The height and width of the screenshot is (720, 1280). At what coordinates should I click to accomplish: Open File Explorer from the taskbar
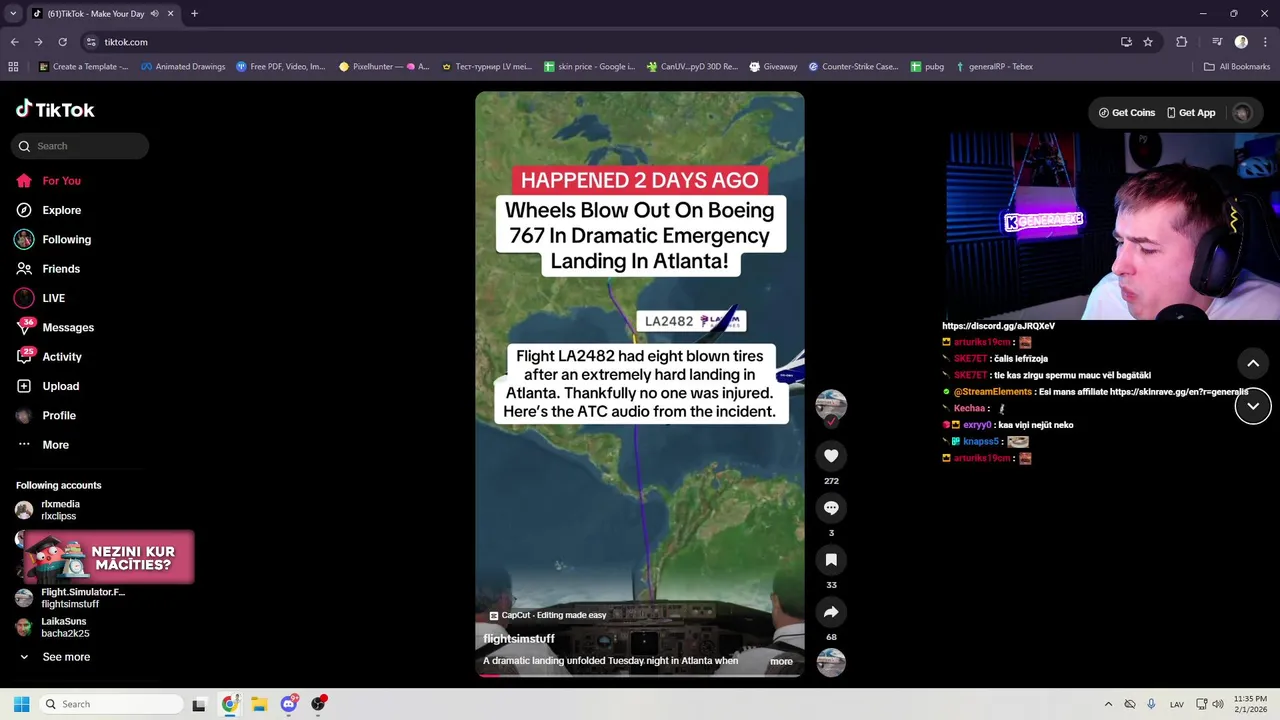pyautogui.click(x=259, y=704)
